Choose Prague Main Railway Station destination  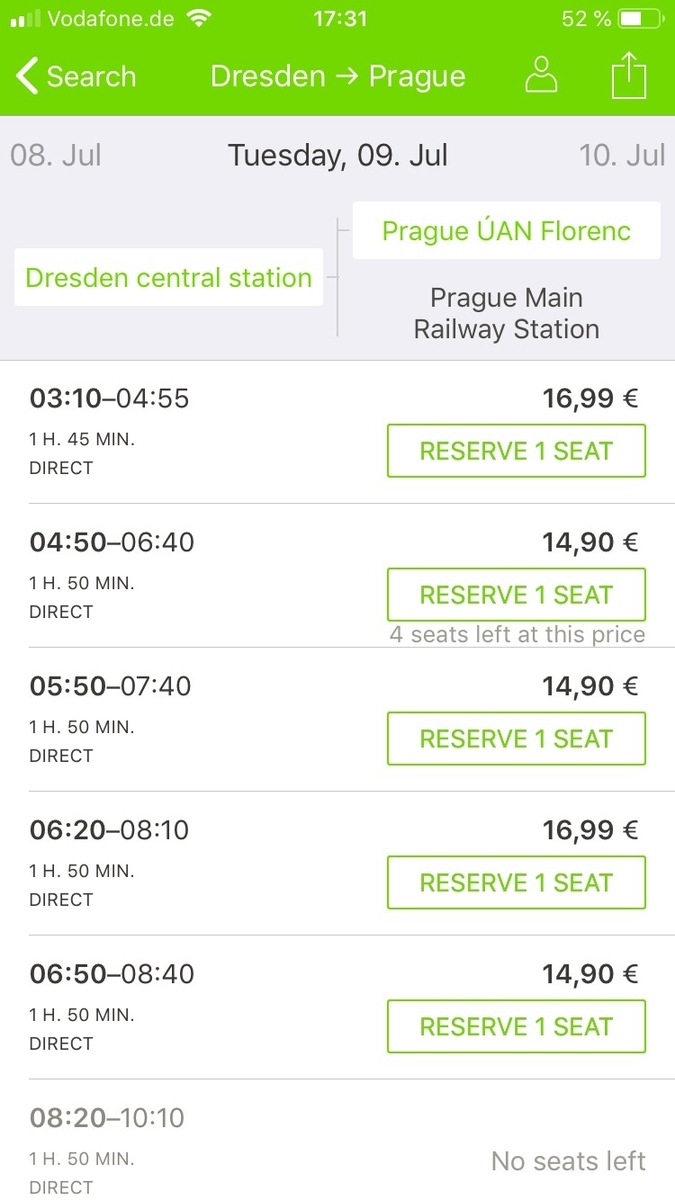(x=507, y=313)
